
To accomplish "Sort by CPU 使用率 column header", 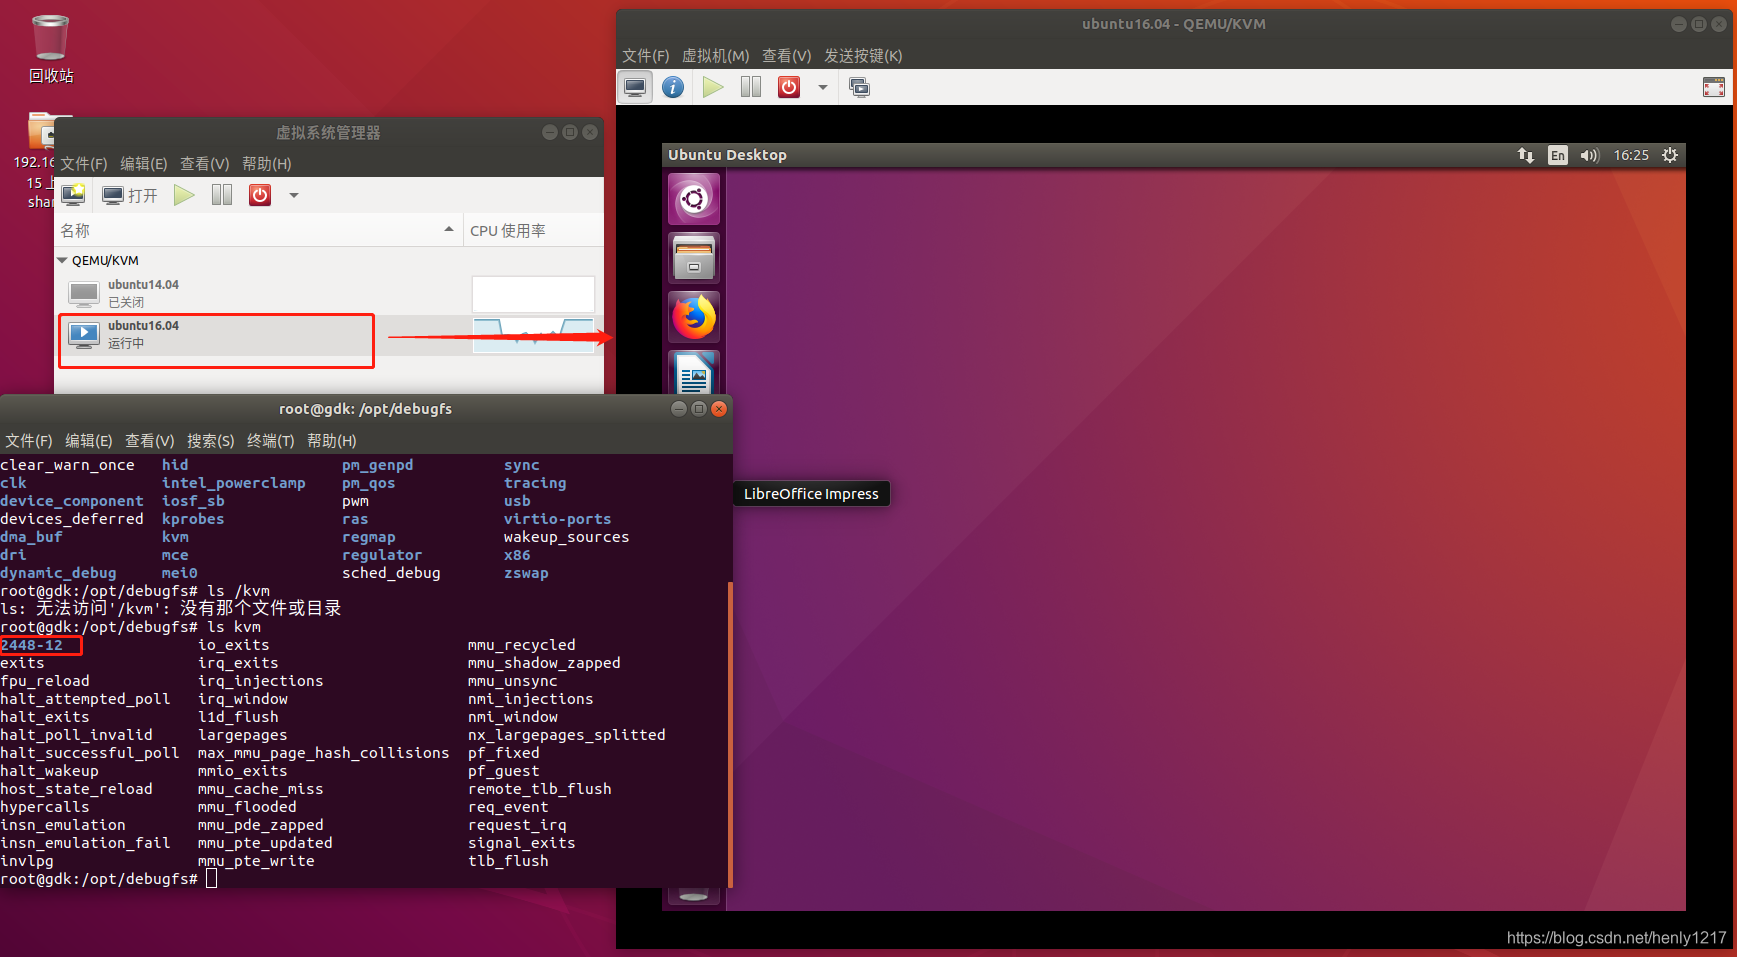I will [532, 231].
